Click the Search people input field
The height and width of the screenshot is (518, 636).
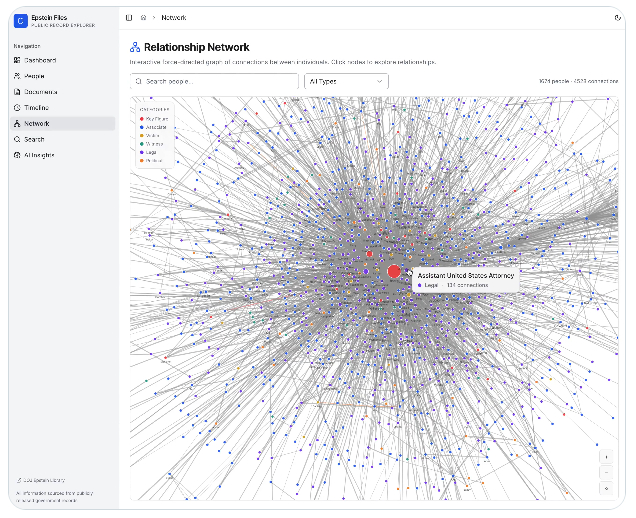tap(215, 81)
